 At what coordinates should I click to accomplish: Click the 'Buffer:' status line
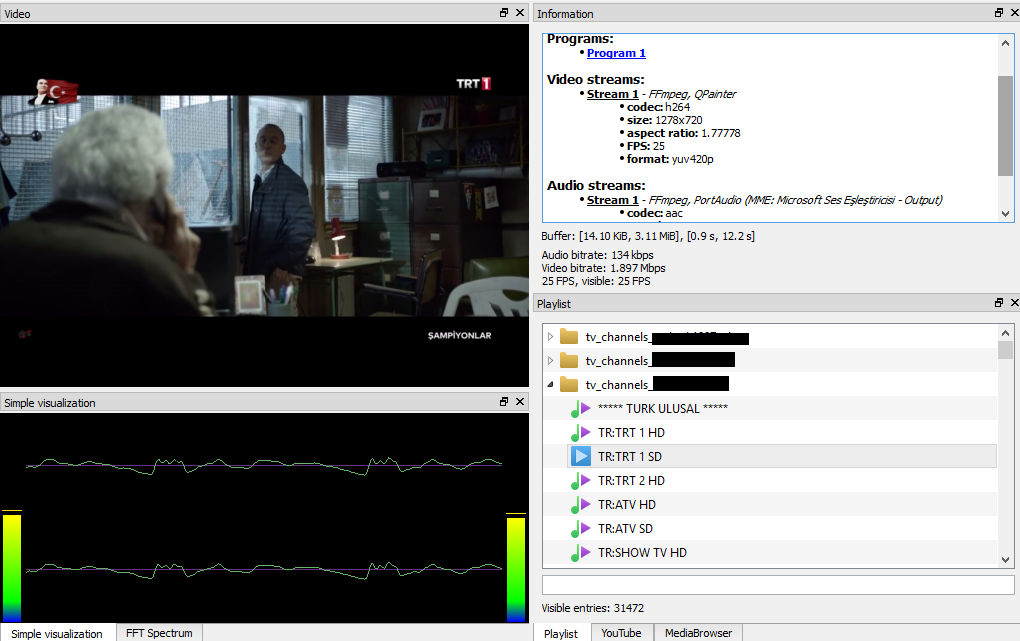coord(648,236)
